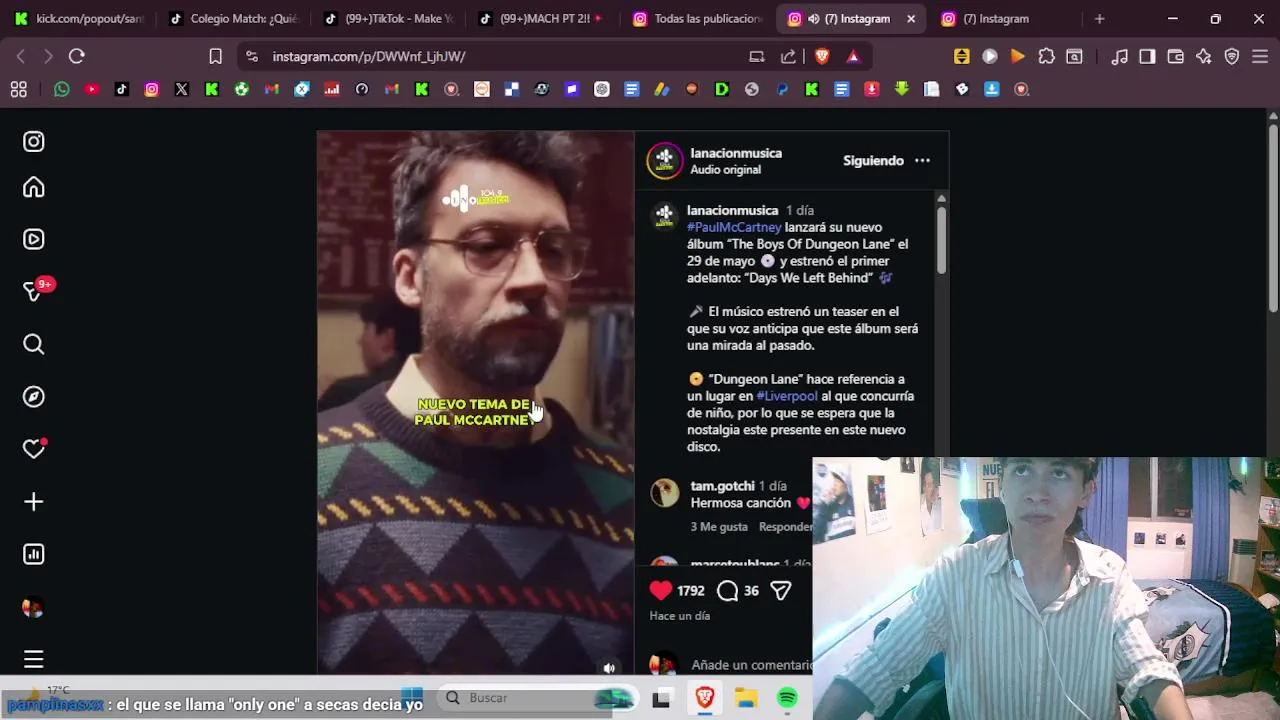Viewport: 1280px width, 720px height.
Task: Open the post options three-dot menu
Action: point(922,160)
